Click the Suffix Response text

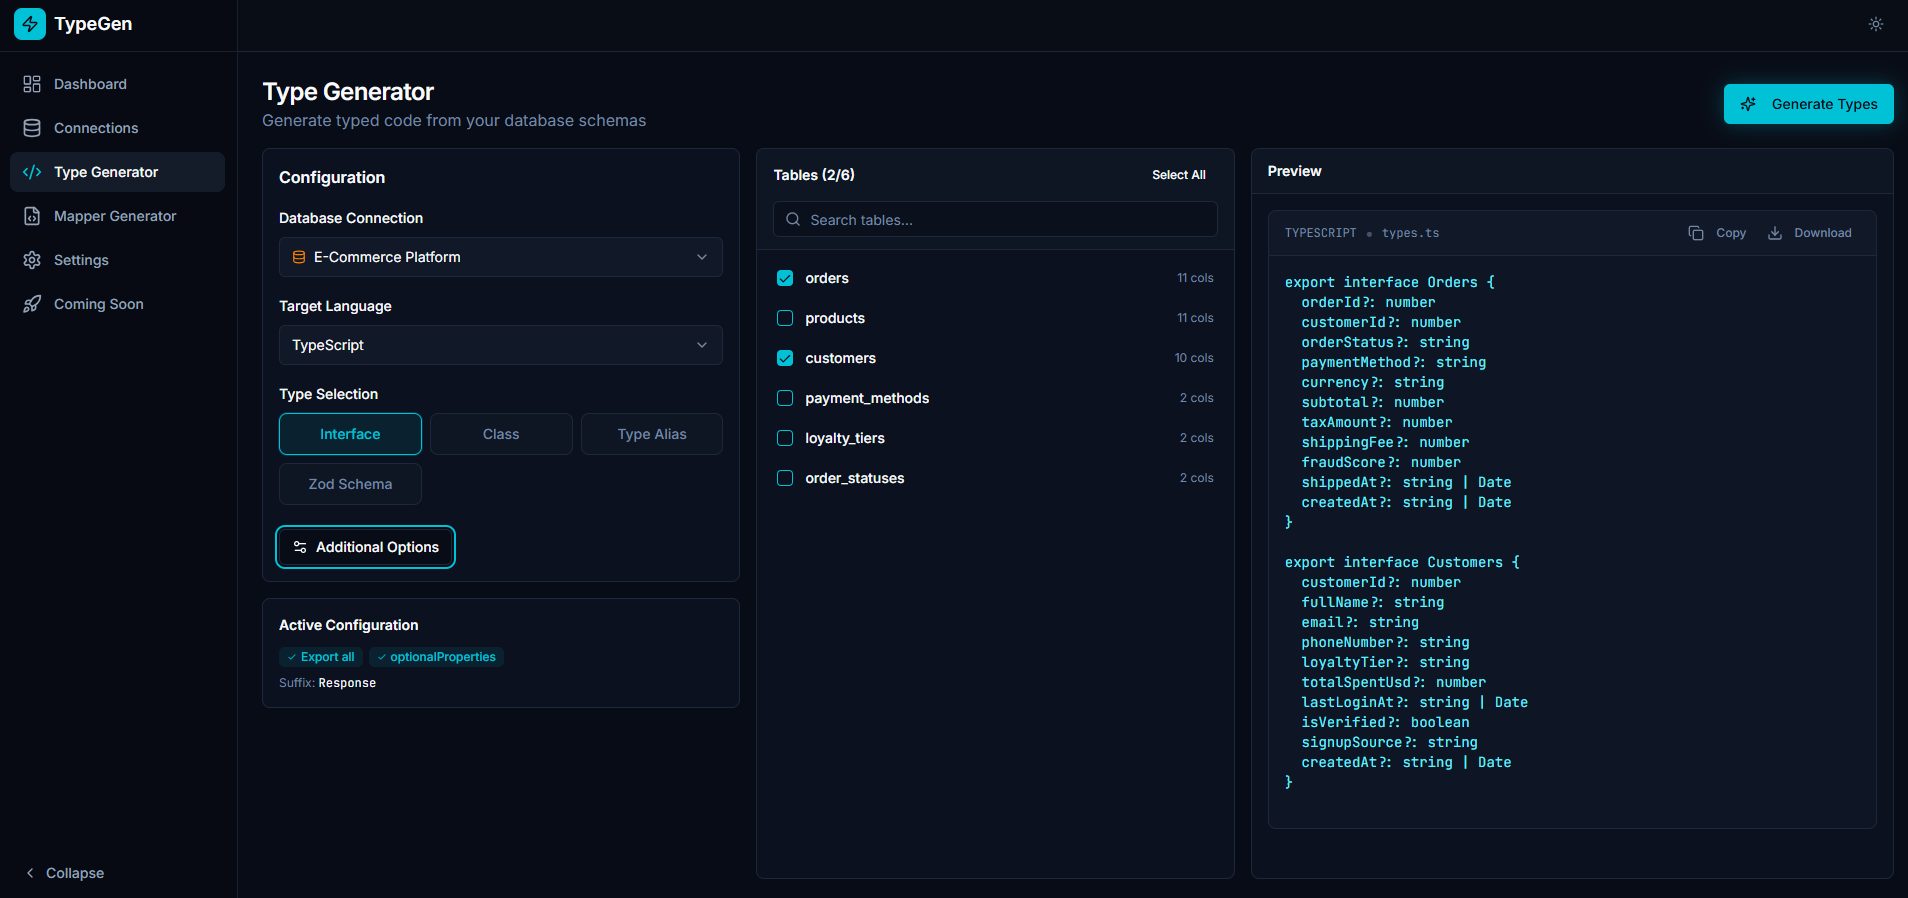[328, 683]
